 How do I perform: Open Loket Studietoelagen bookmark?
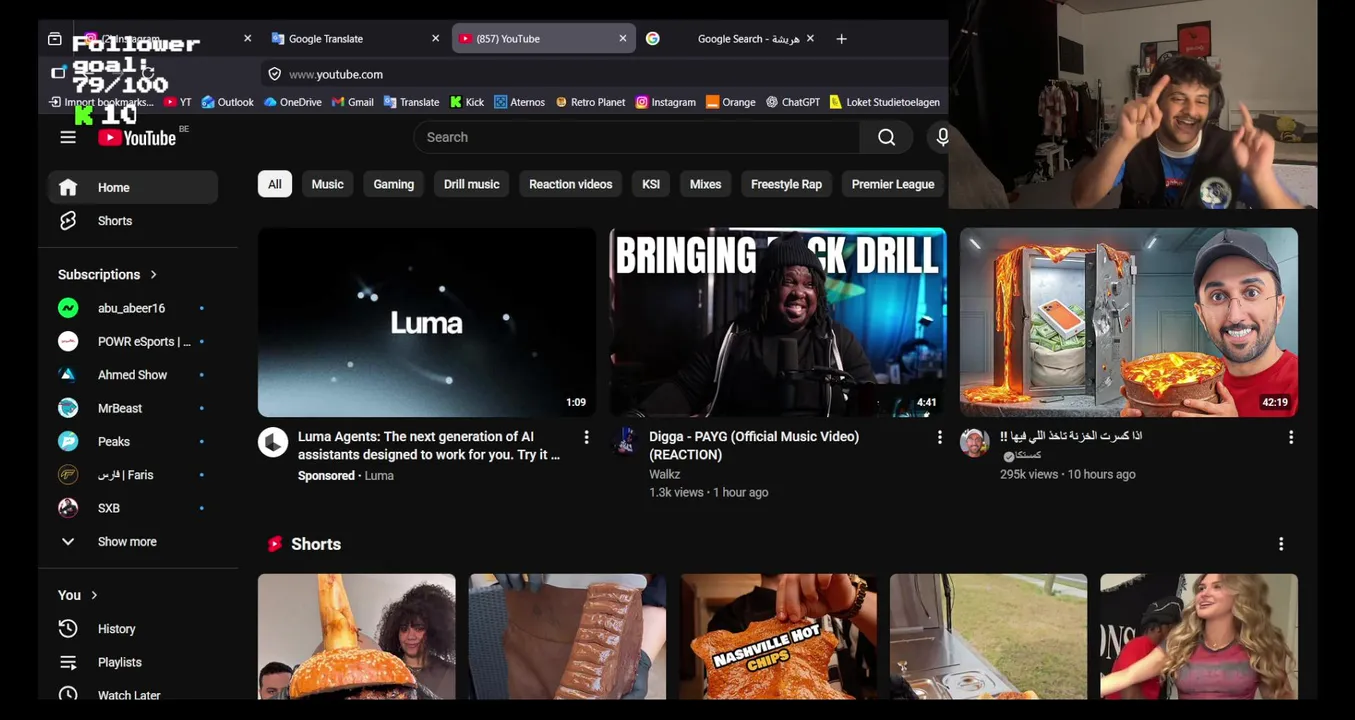(884, 102)
